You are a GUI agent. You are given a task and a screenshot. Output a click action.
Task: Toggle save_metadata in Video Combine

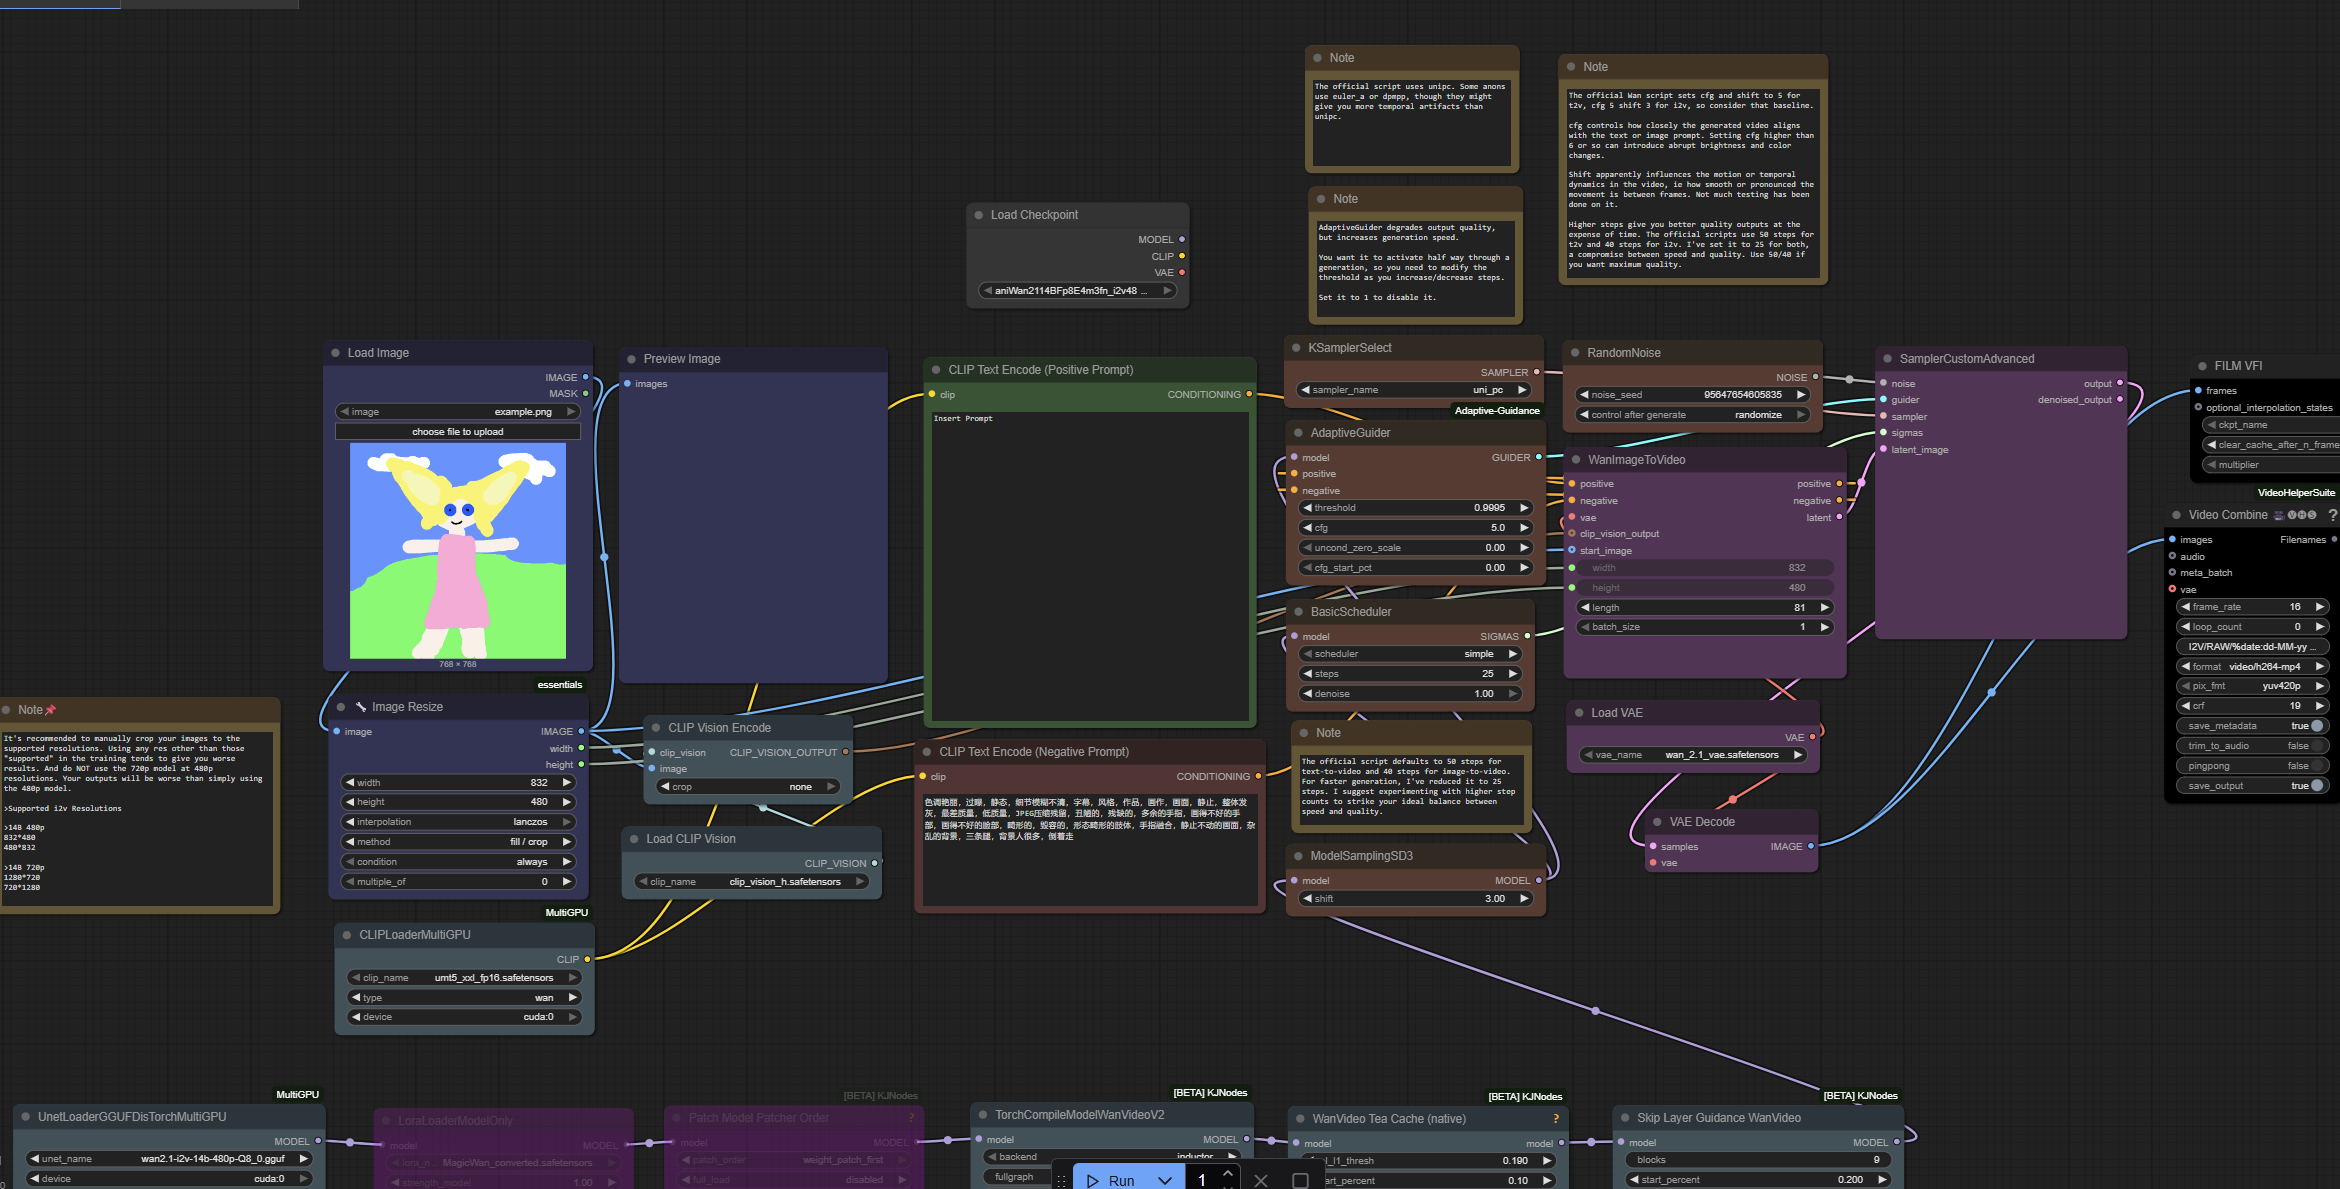pos(2252,726)
